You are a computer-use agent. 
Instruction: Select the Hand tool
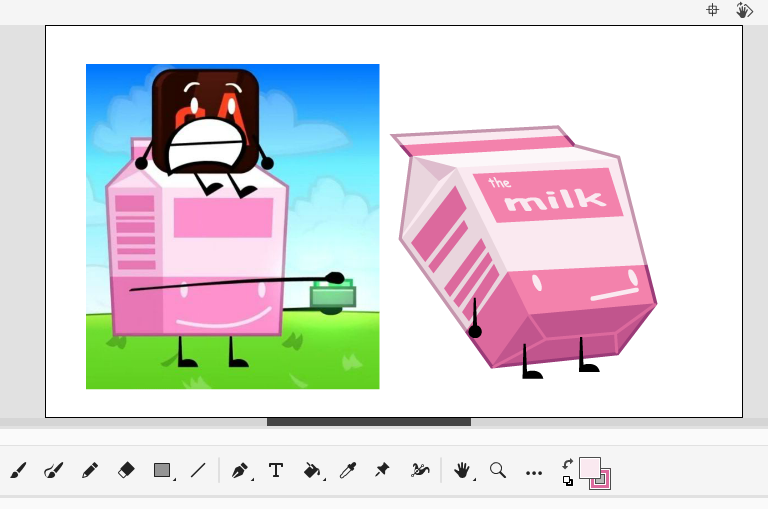461,470
